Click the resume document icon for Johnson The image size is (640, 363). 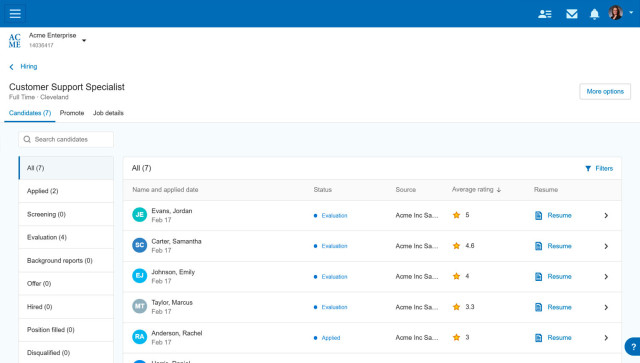[538, 276]
